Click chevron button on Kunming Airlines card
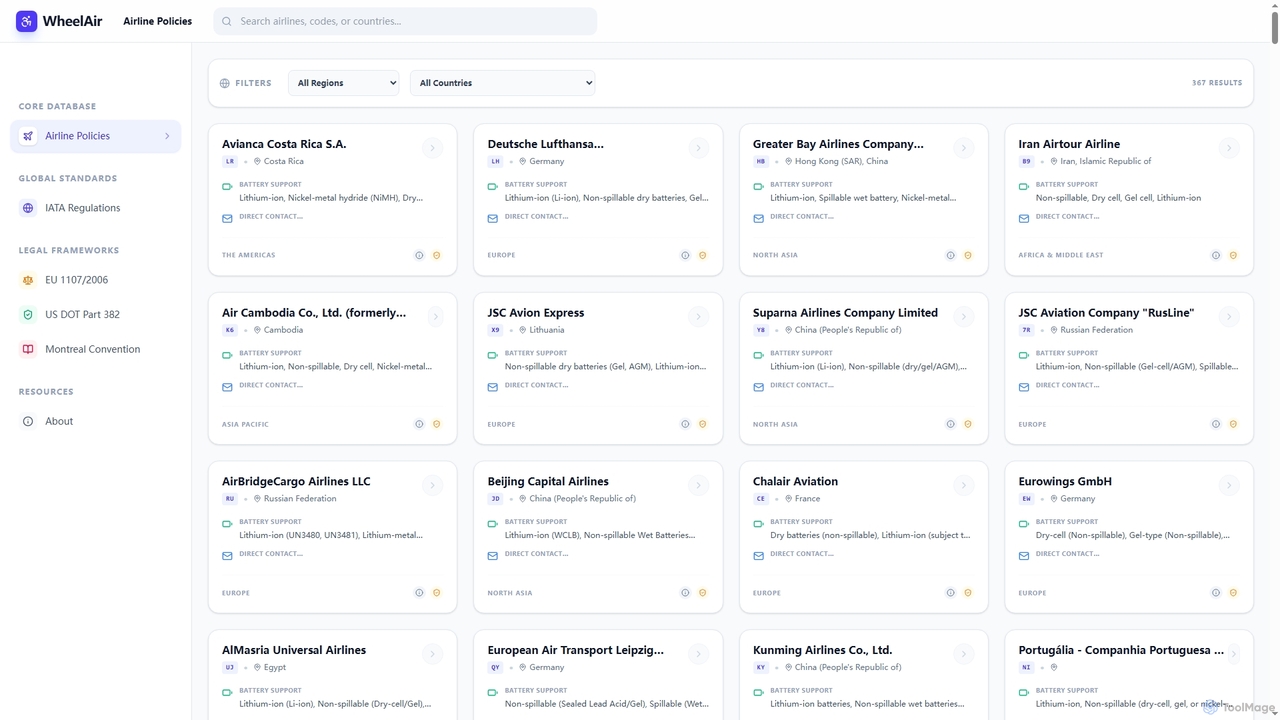 click(963, 654)
